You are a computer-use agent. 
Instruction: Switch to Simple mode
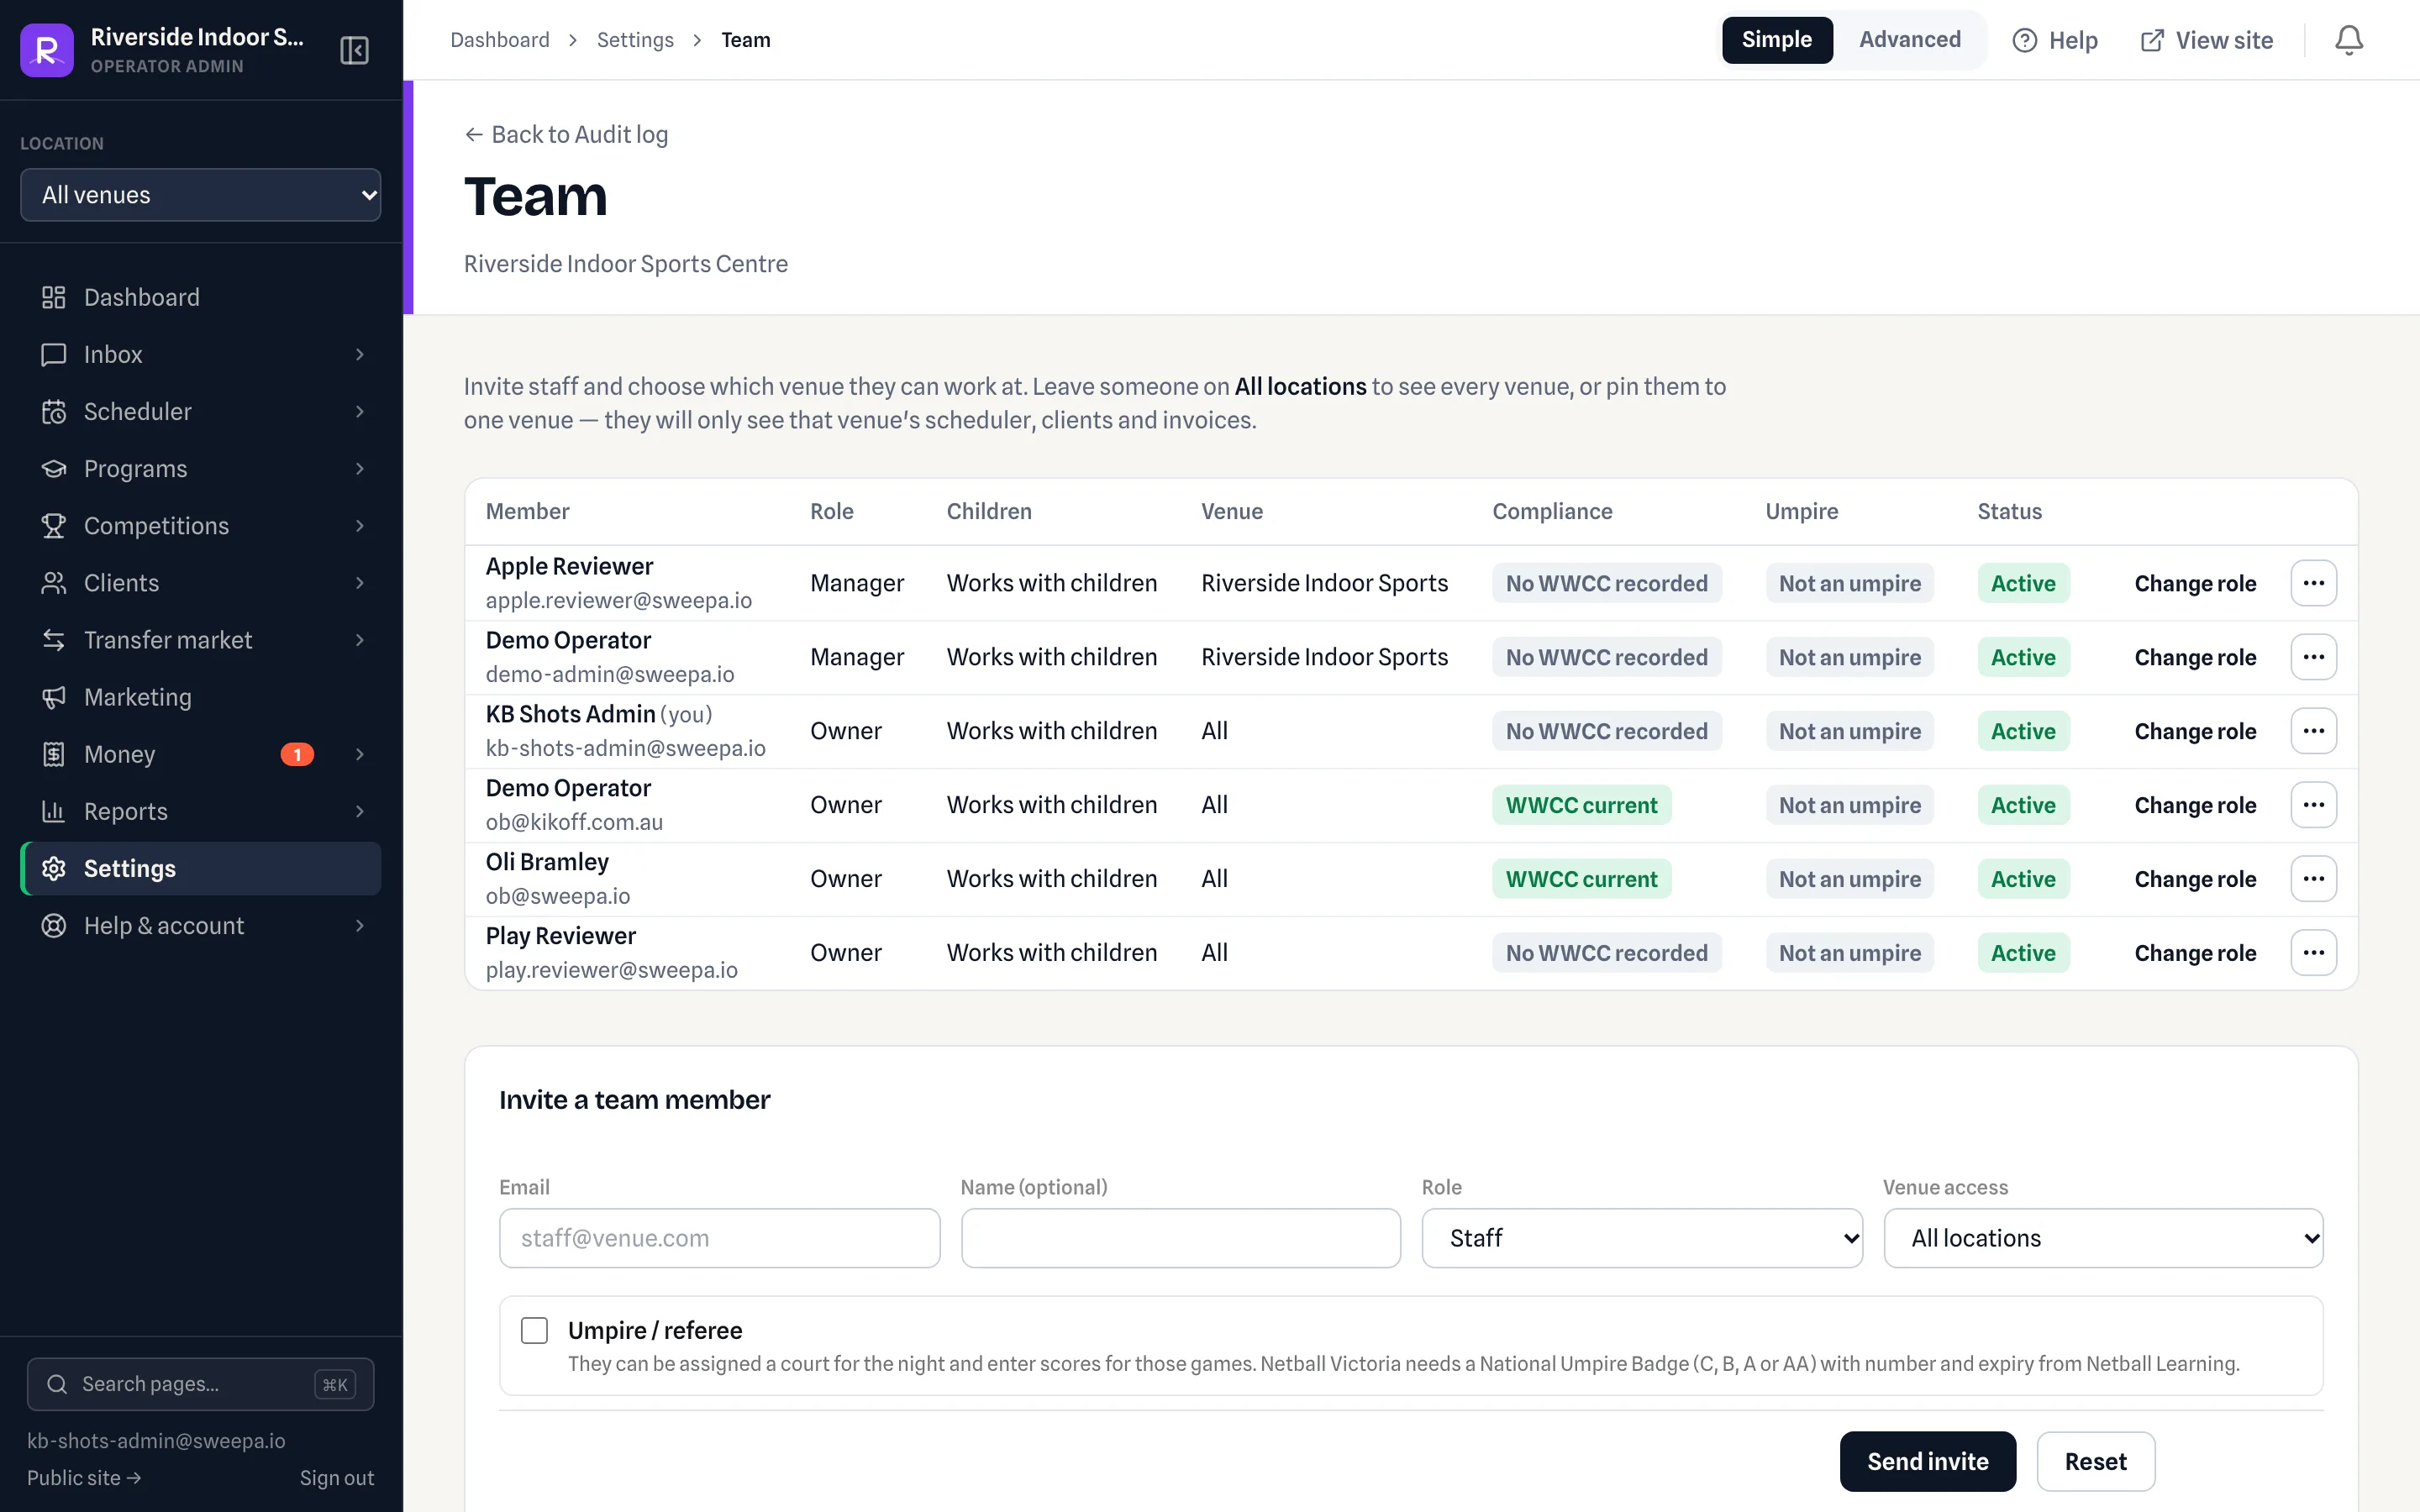coord(1776,40)
